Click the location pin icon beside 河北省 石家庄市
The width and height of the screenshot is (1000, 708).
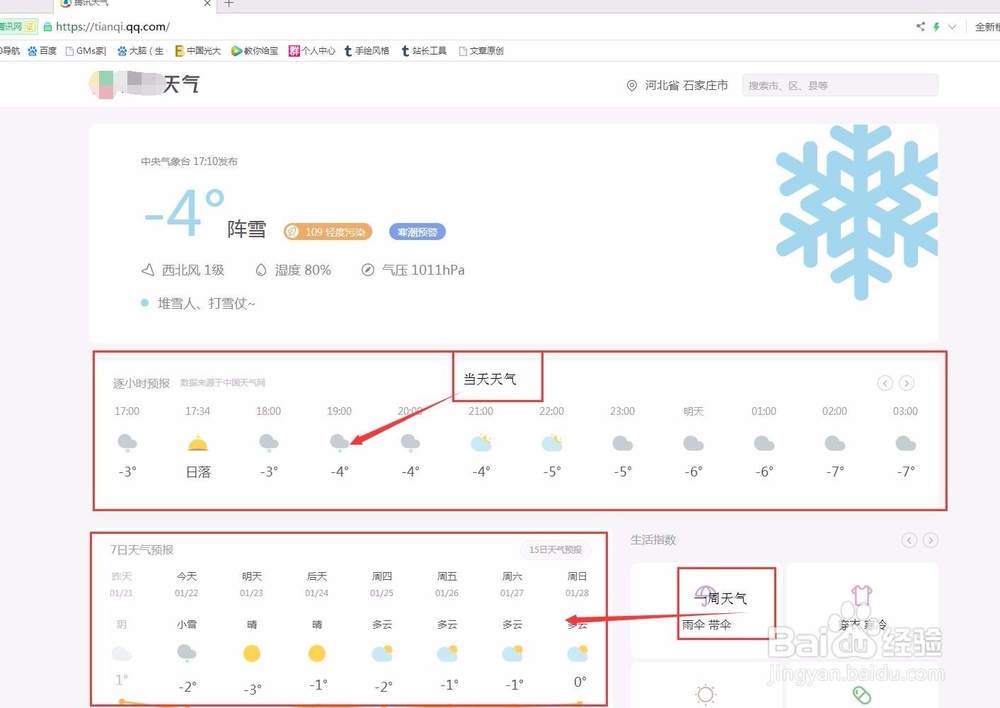pyautogui.click(x=630, y=85)
